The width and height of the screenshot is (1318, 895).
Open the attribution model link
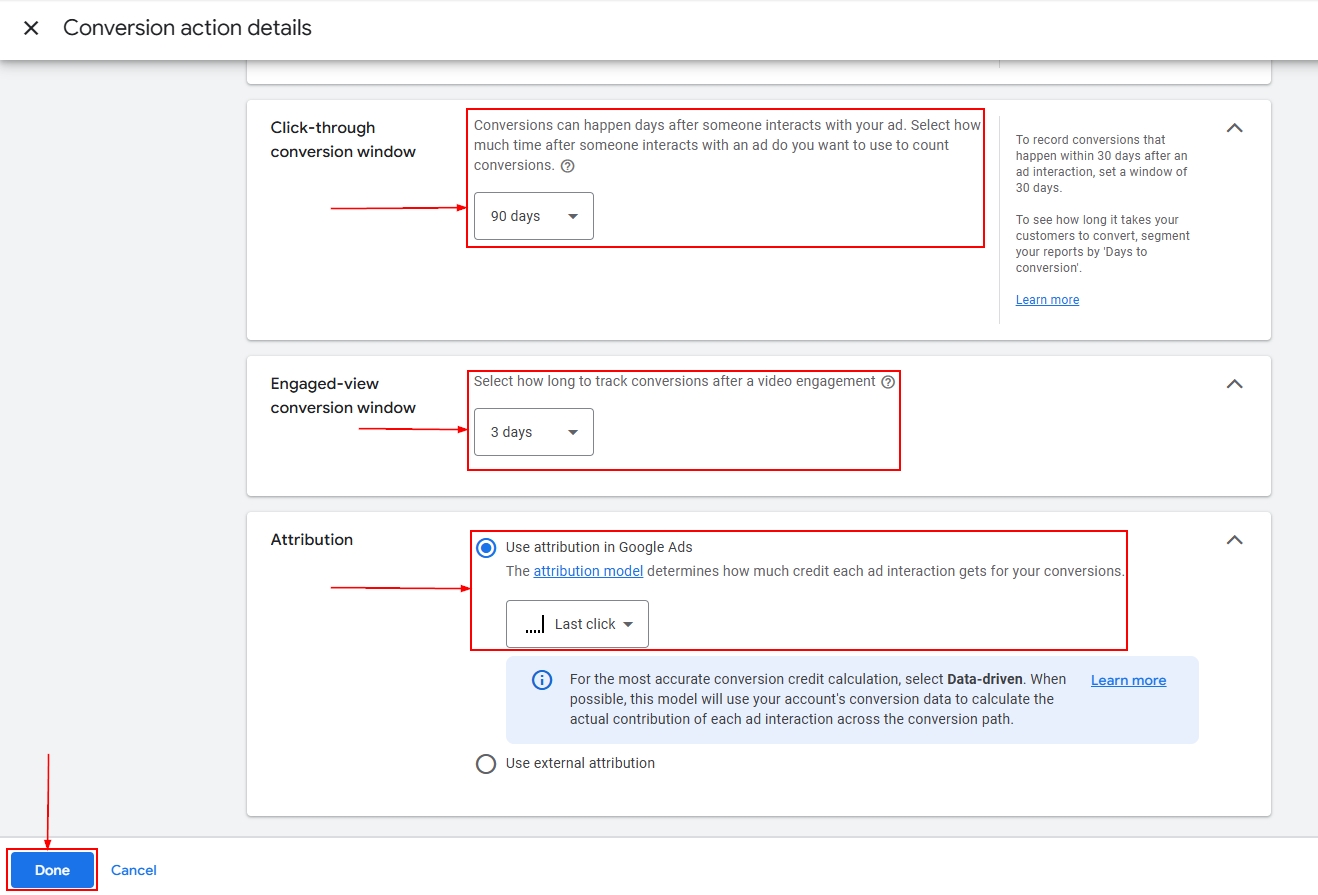point(588,571)
